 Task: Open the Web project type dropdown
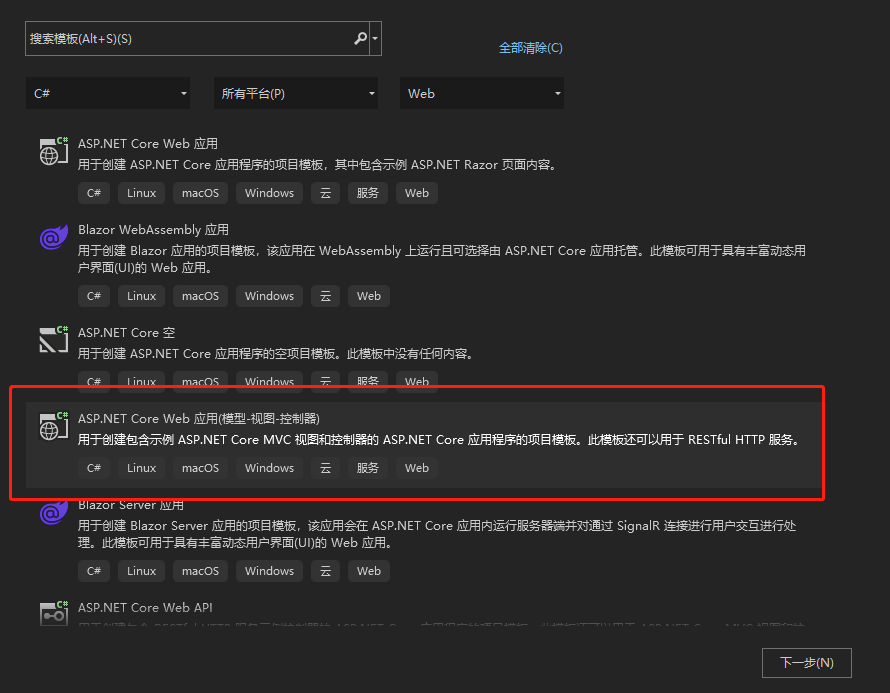click(x=482, y=93)
